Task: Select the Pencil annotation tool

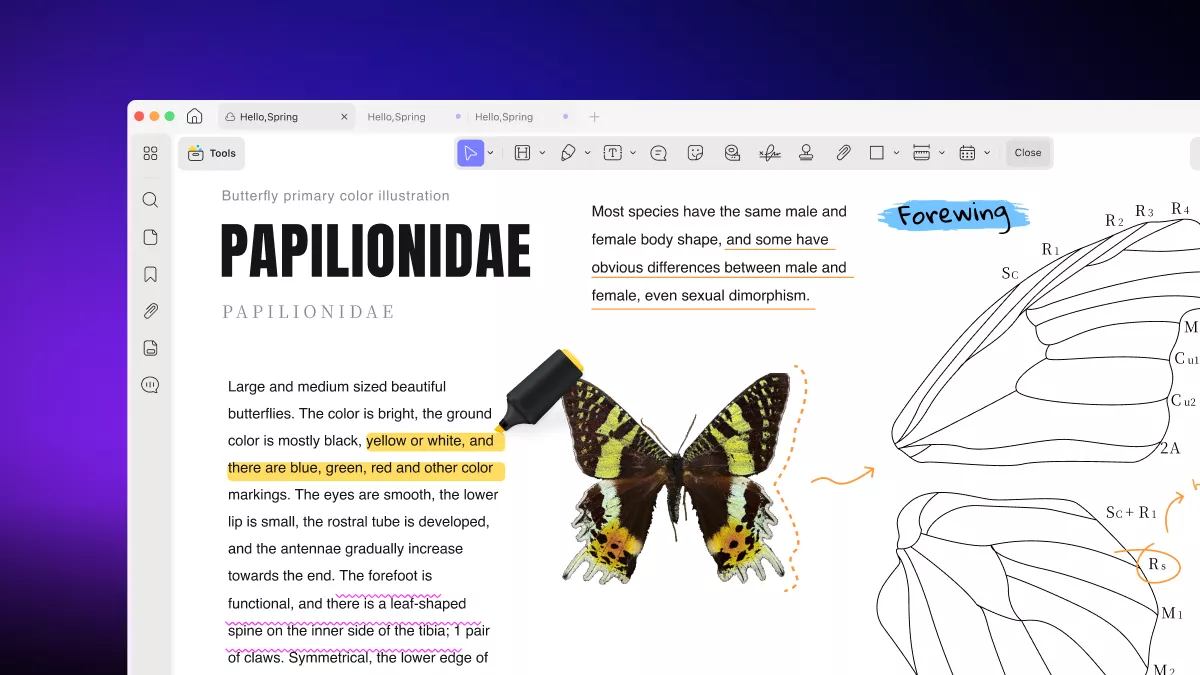Action: click(x=567, y=152)
